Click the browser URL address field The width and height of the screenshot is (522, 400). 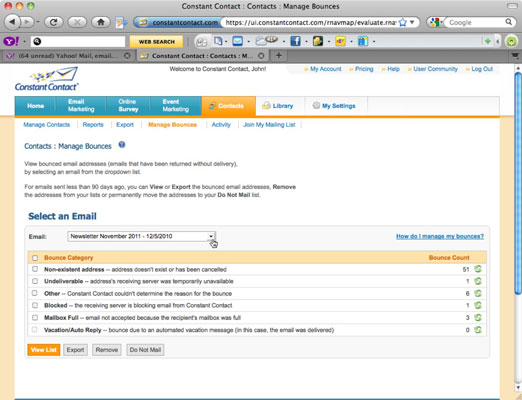click(310, 22)
